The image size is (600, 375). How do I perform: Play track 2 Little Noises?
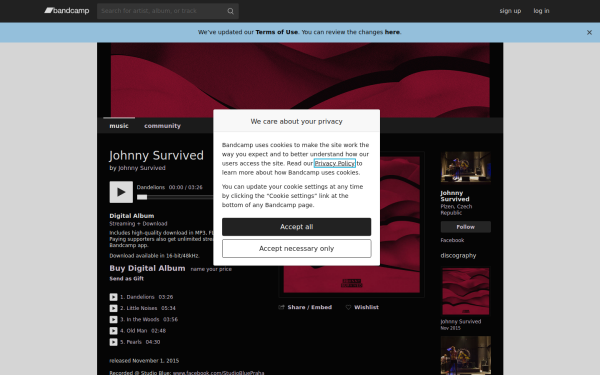(113, 308)
